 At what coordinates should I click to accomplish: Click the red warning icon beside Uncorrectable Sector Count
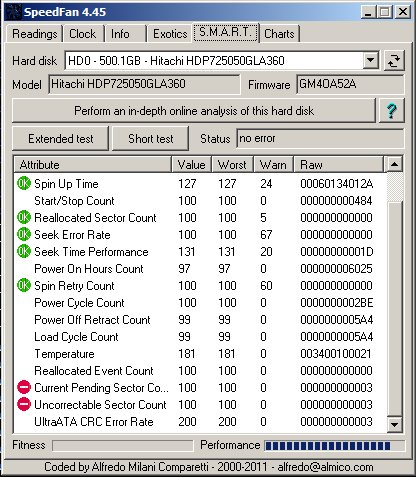tap(24, 405)
